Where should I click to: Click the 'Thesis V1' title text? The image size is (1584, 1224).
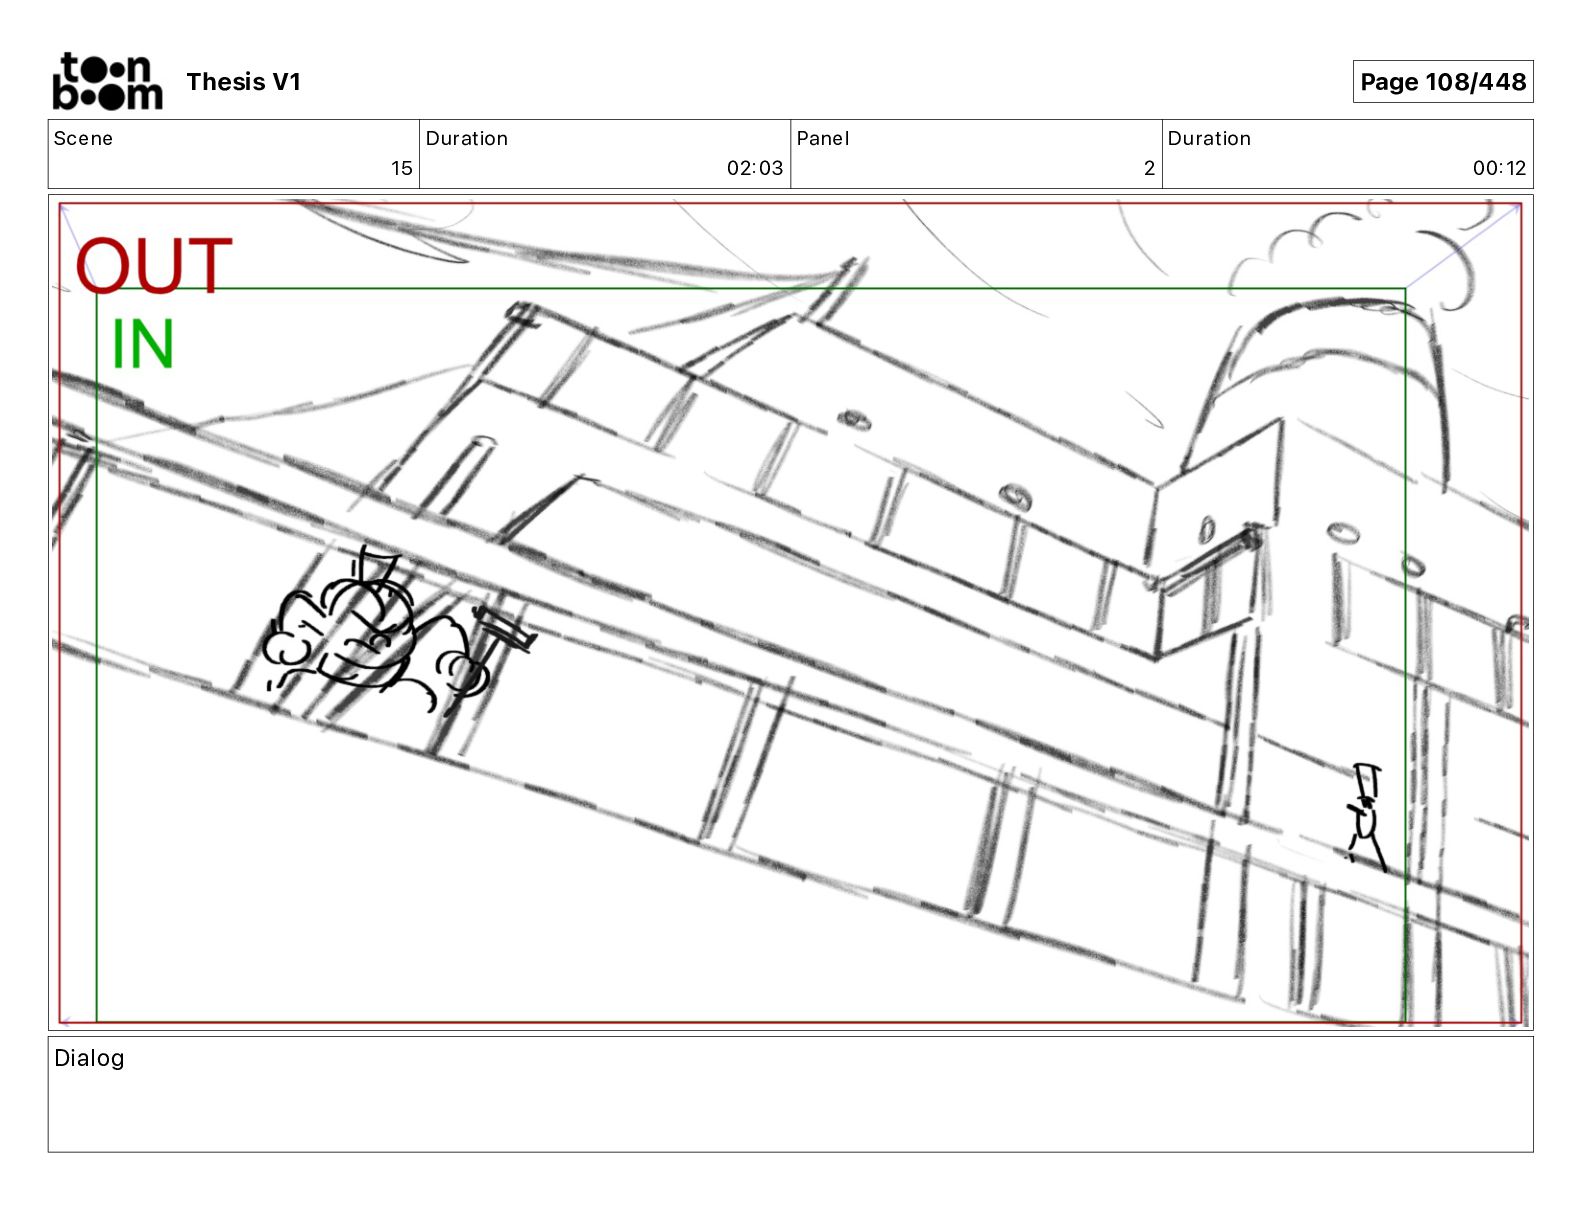(x=243, y=82)
